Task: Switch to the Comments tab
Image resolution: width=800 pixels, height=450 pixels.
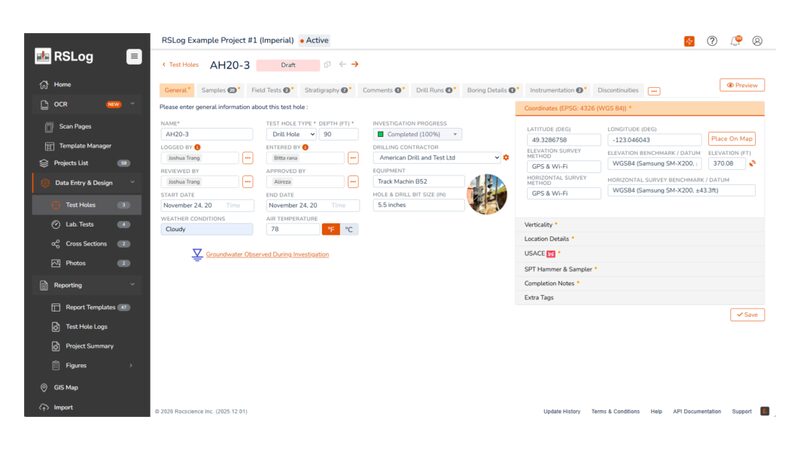Action: coord(384,90)
